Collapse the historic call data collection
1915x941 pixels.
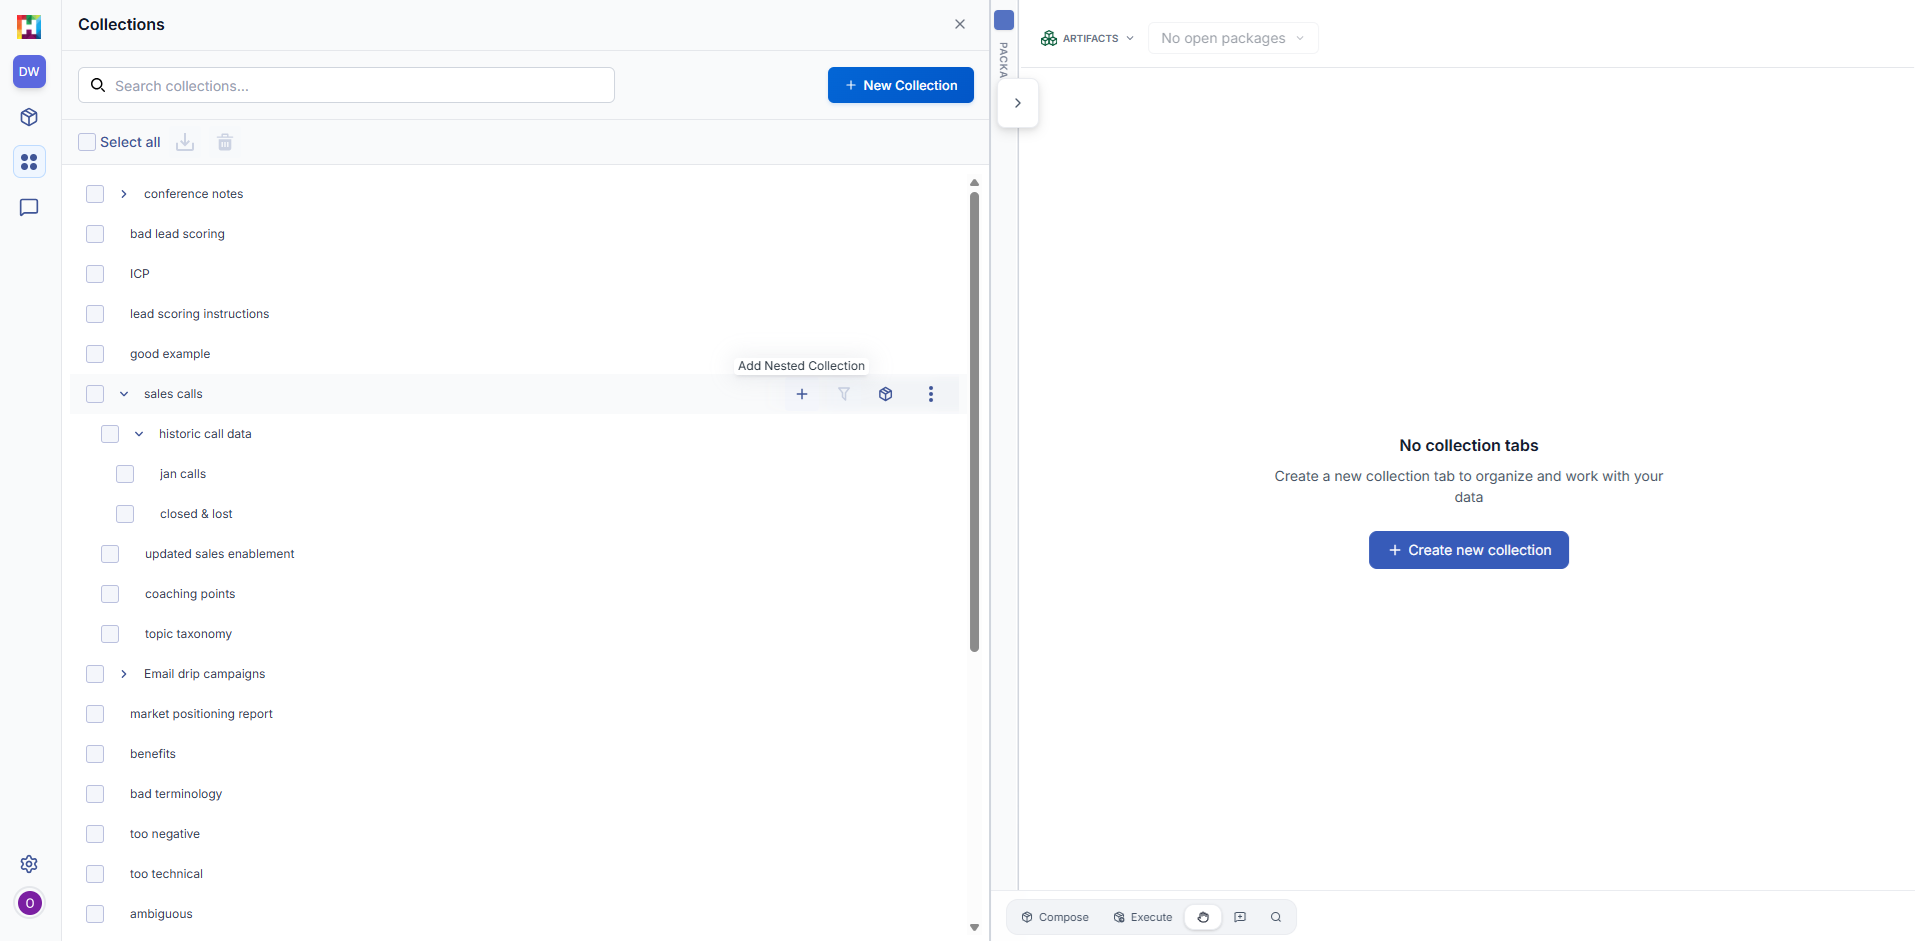(138, 433)
